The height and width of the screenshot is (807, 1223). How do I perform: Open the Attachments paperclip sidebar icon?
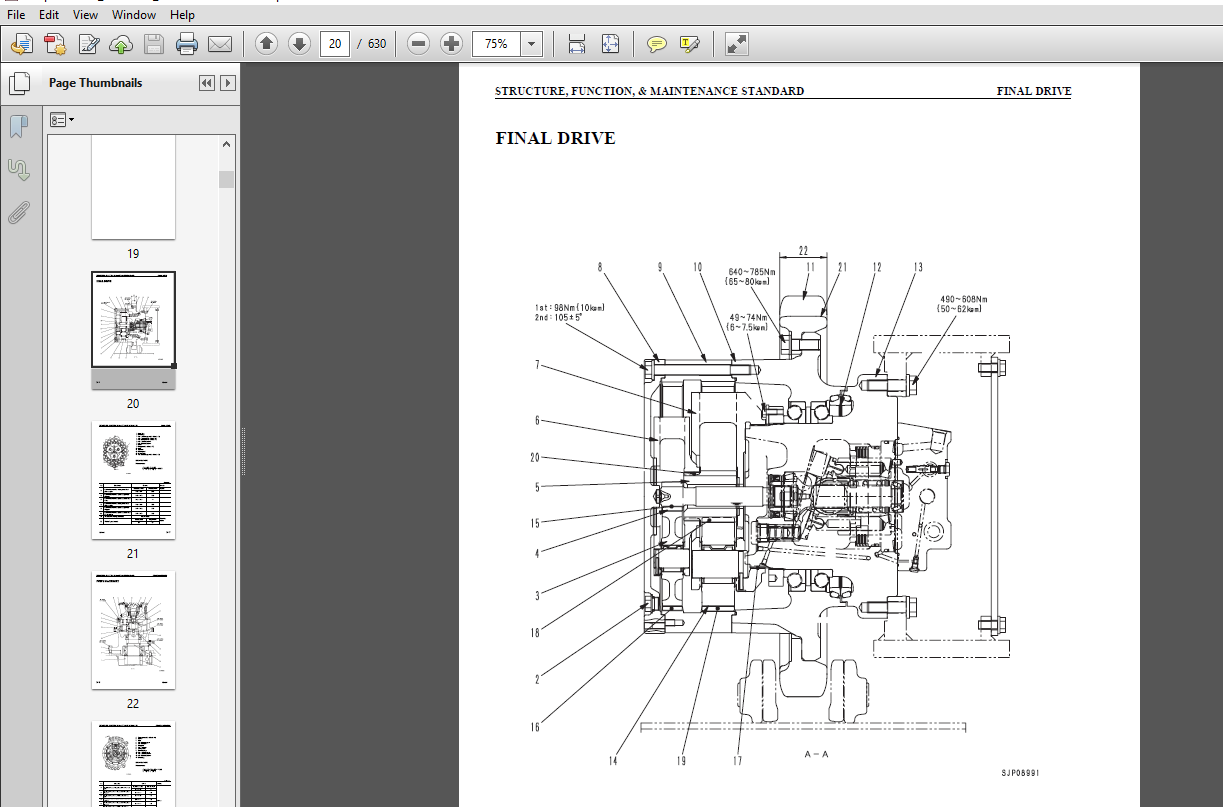[19, 212]
